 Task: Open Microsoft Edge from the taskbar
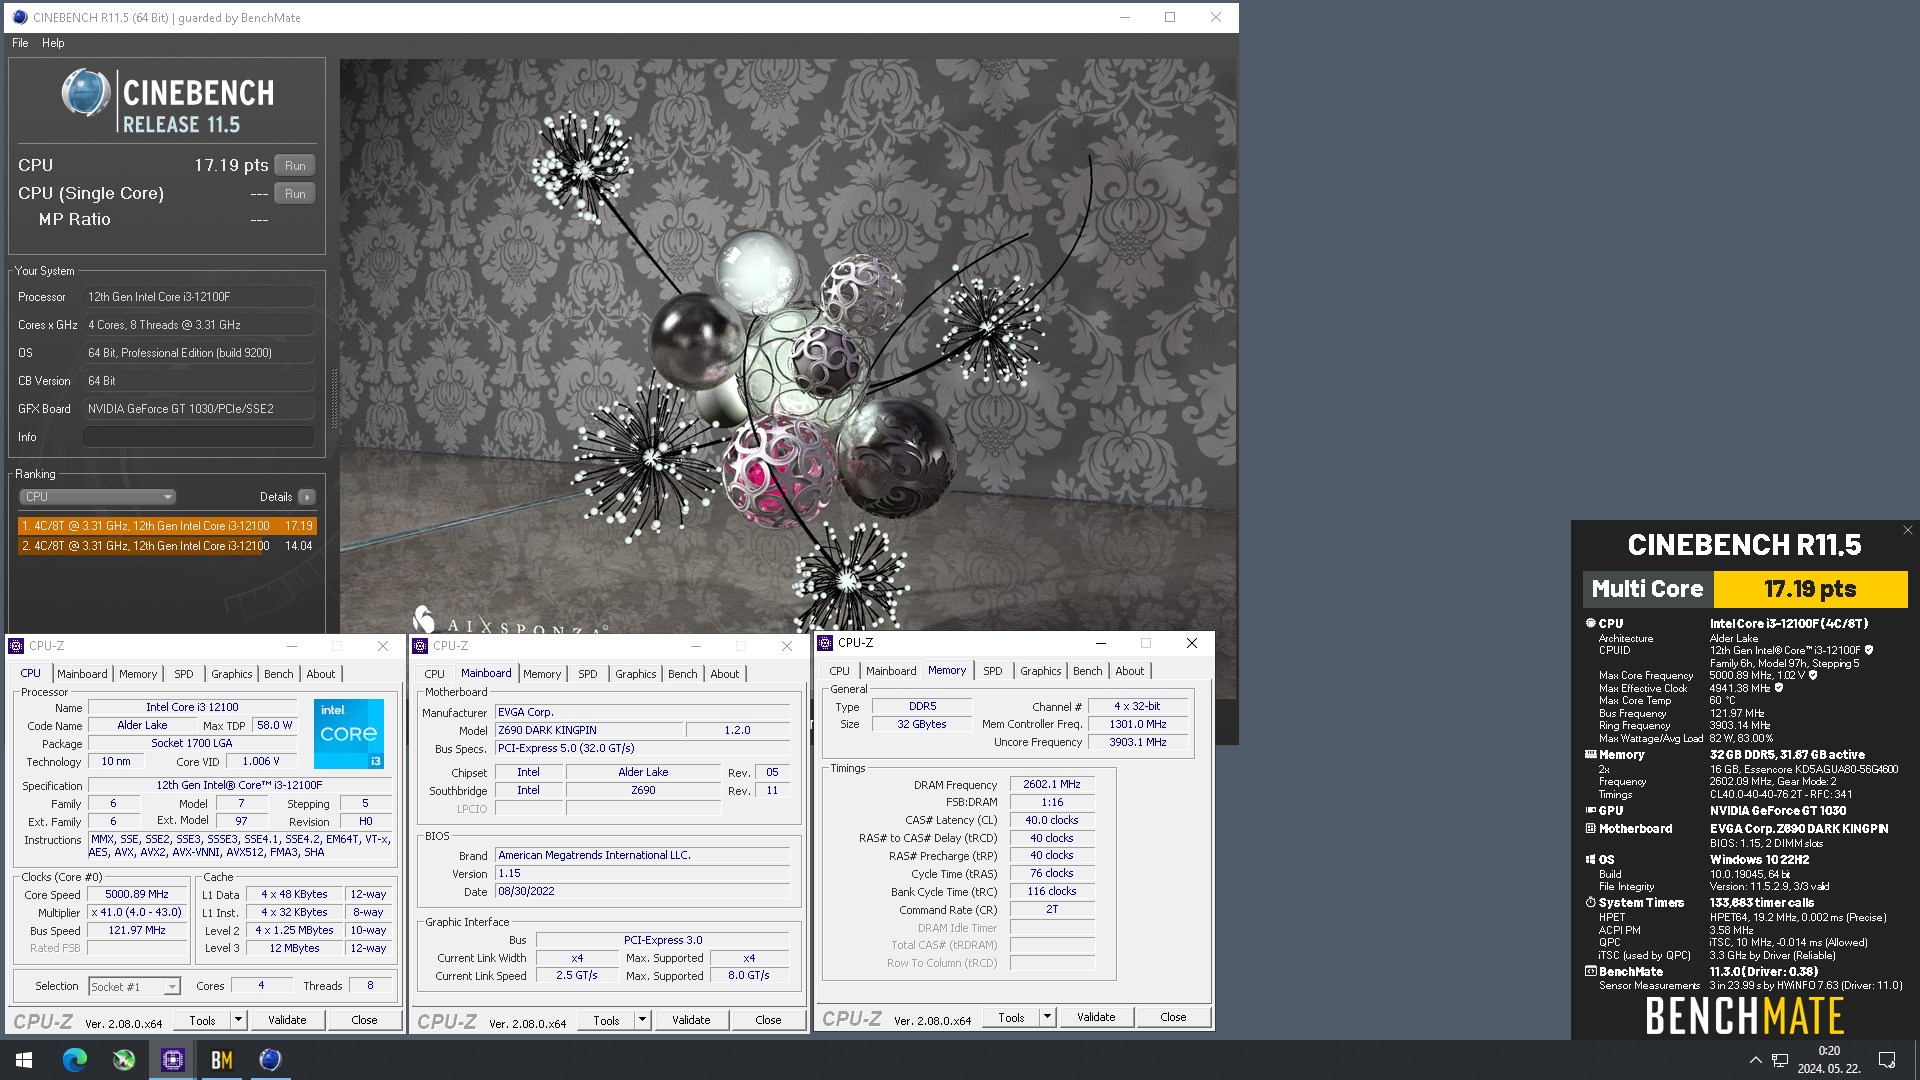[75, 1060]
